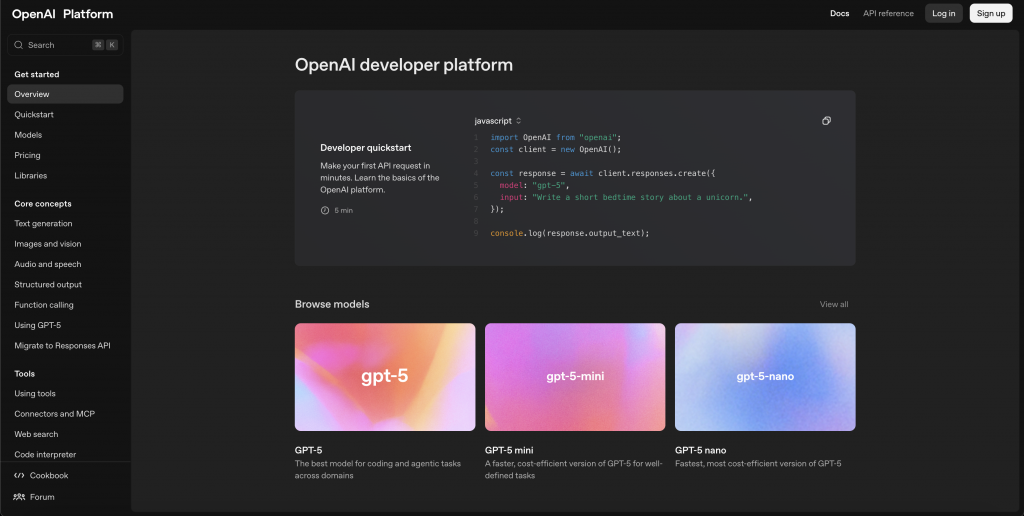Click the OpenAI Platform logo
1024x516 pixels.
point(63,14)
